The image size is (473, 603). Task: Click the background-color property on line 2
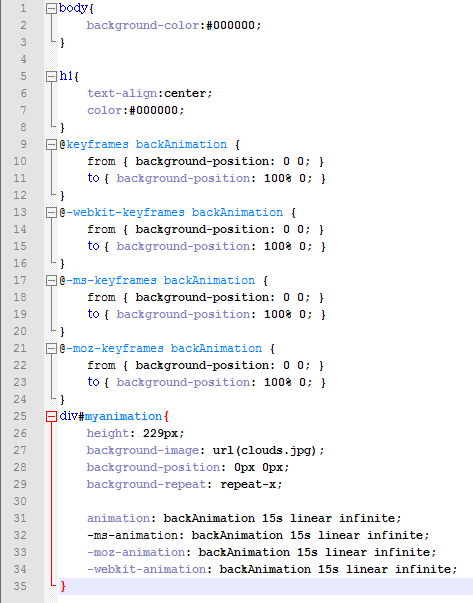pos(143,25)
